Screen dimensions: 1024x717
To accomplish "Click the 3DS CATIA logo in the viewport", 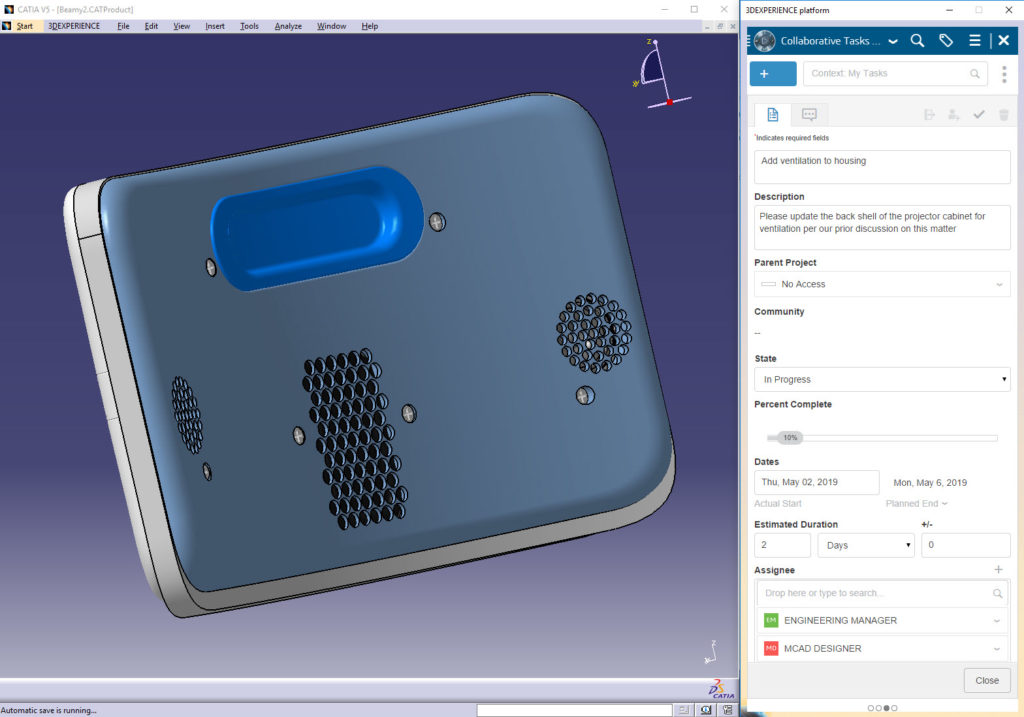I will [x=721, y=689].
